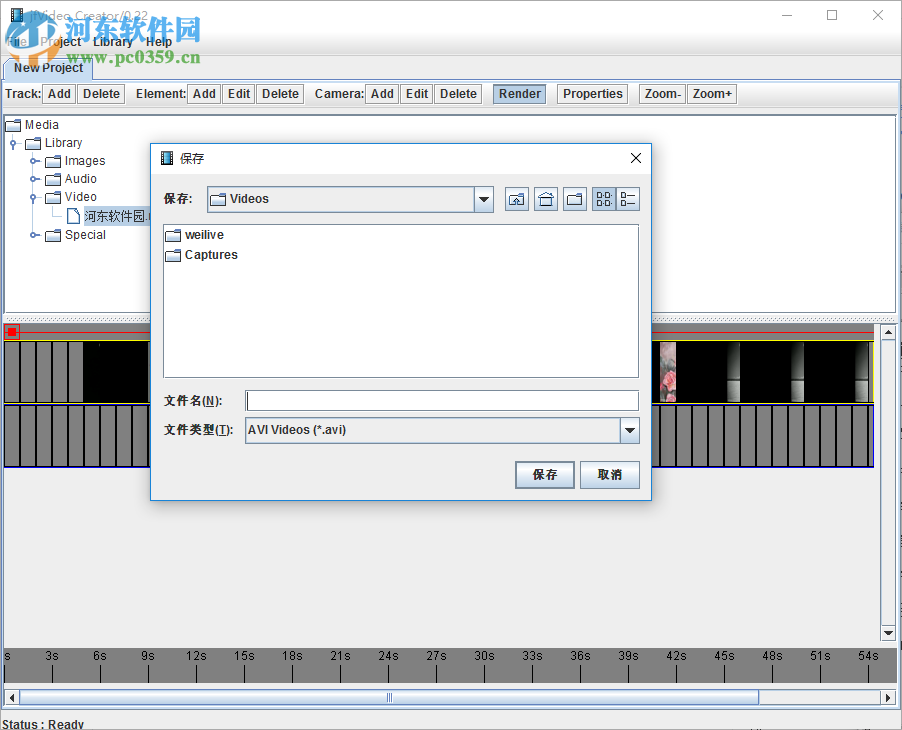Click the home/desktop icon in save dialog
Screen dimensions: 902x730
[x=545, y=199]
